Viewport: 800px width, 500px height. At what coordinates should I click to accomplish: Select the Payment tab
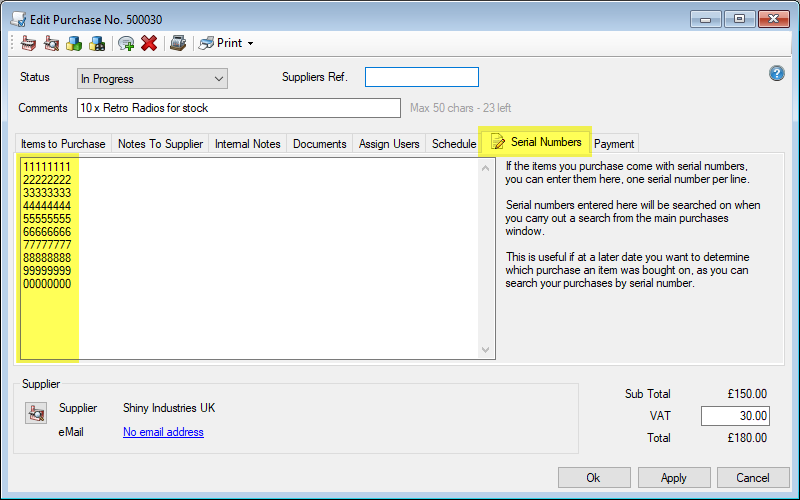pyautogui.click(x=614, y=144)
